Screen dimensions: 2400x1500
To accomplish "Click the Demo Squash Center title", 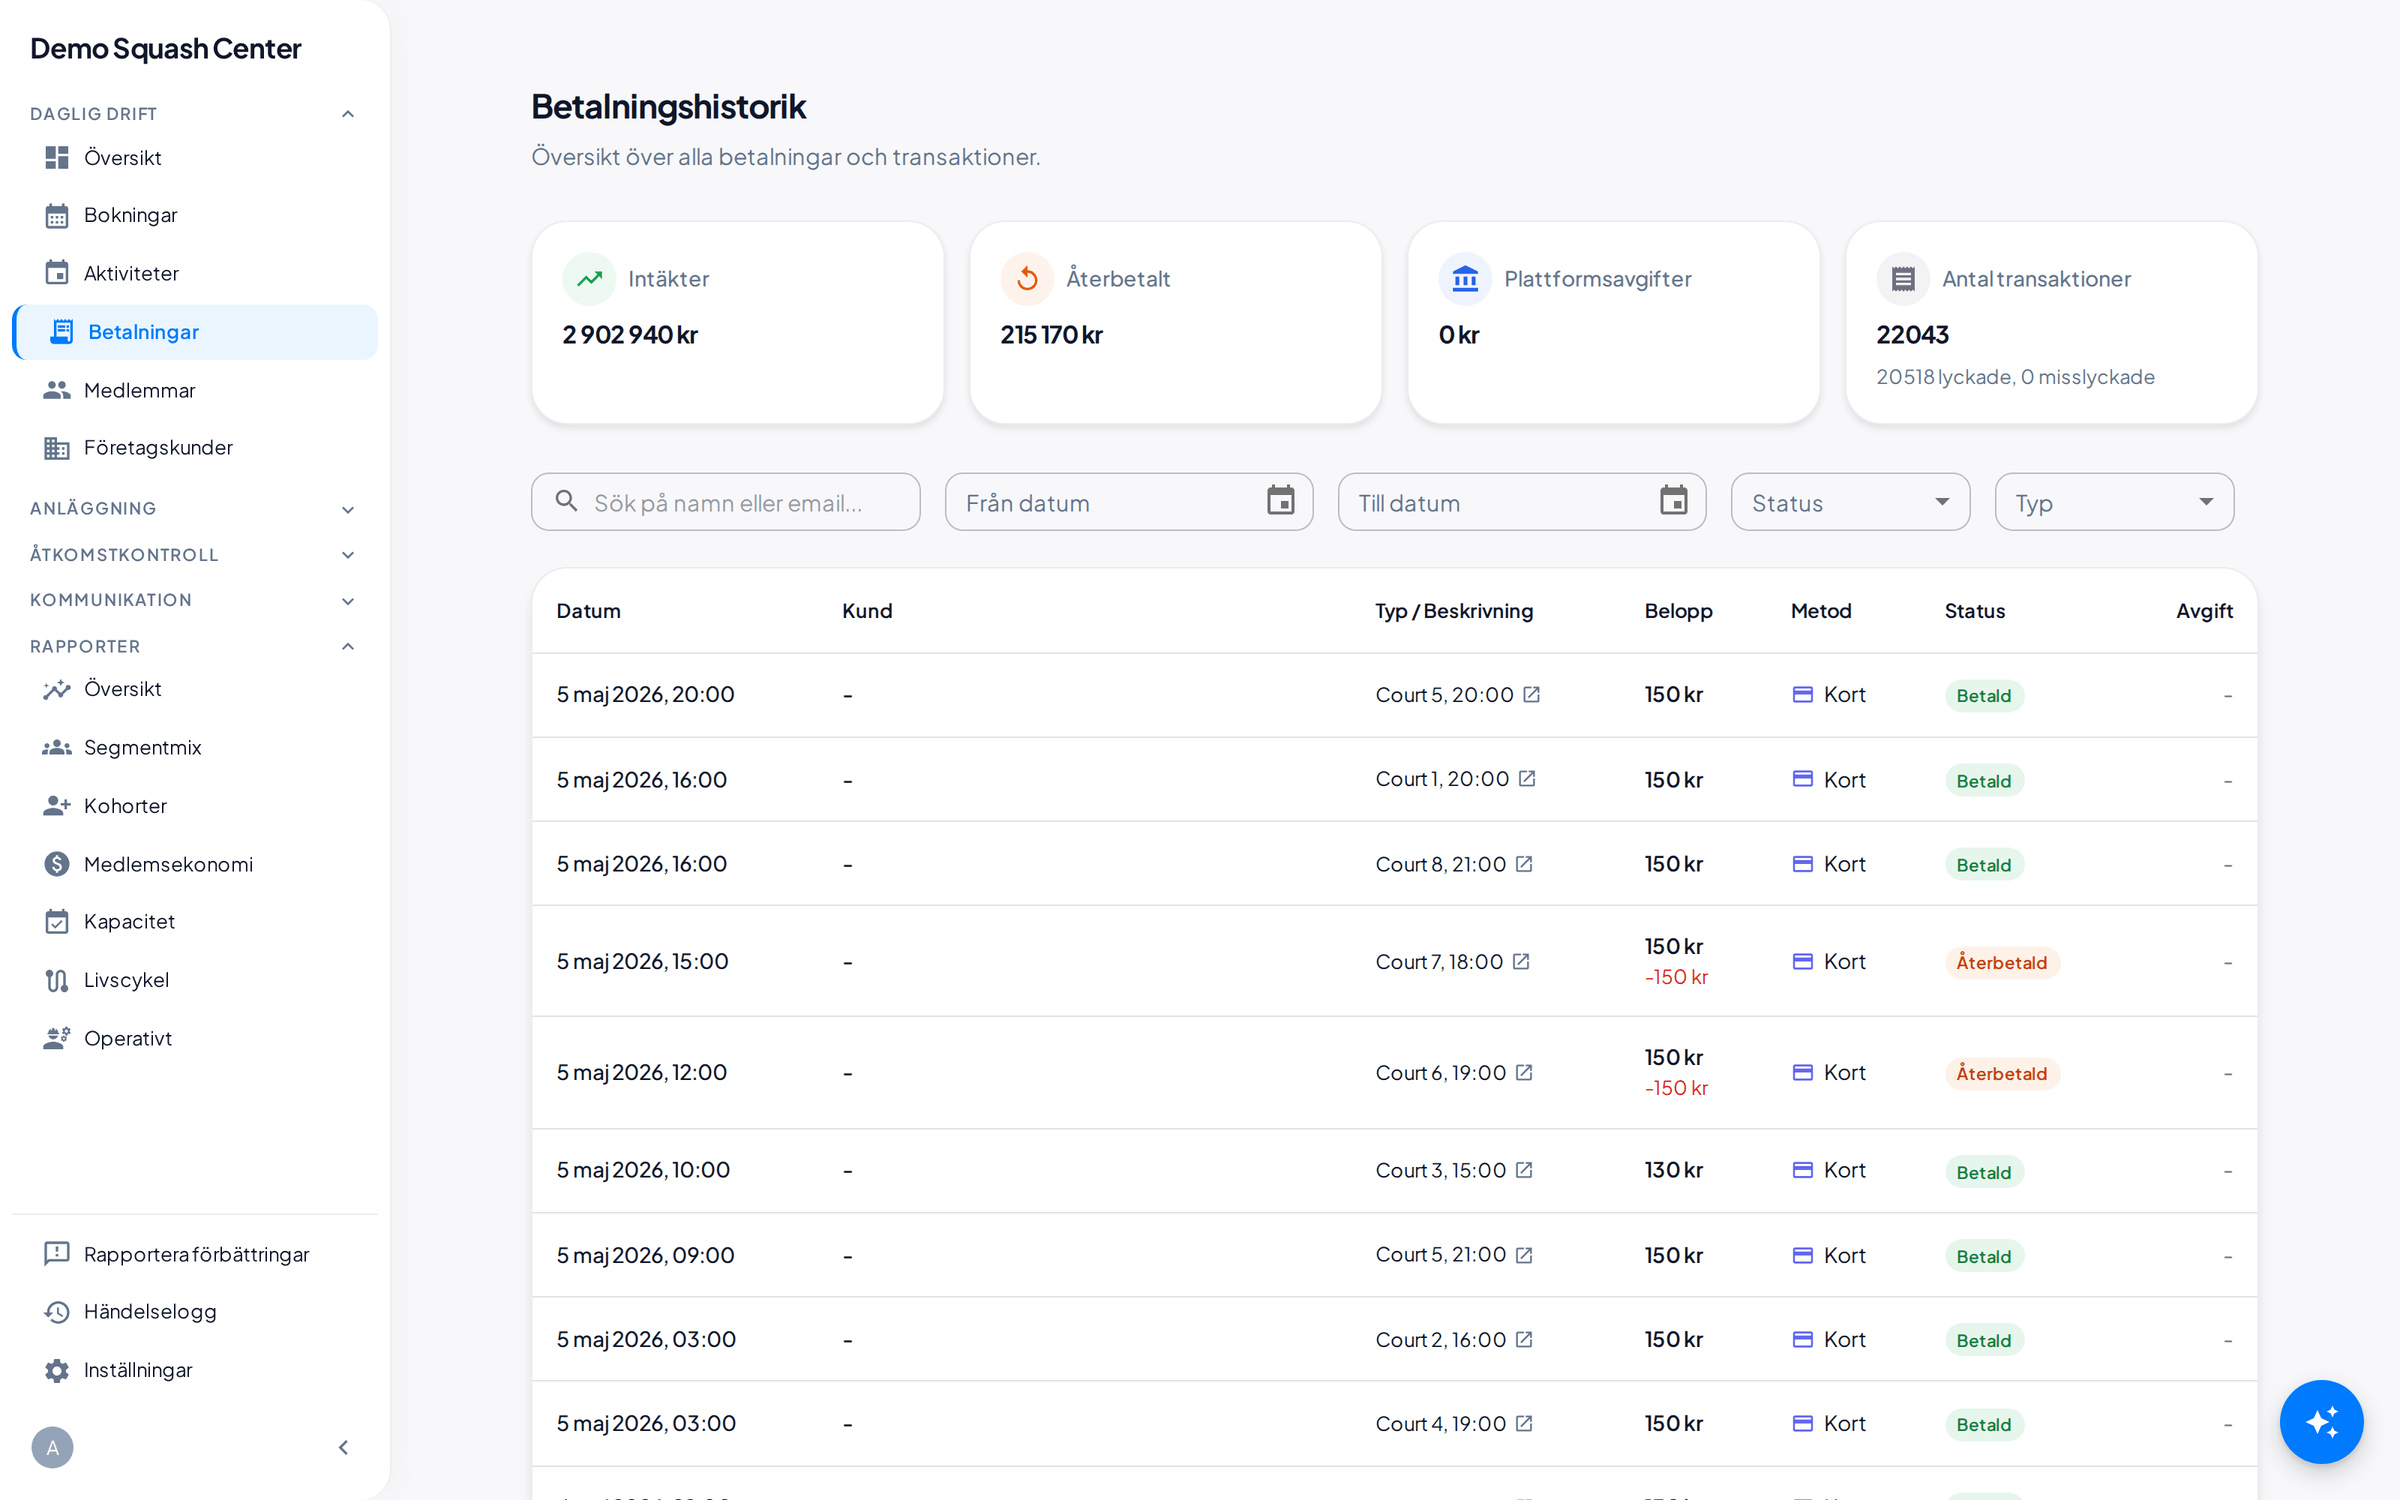I will tap(165, 48).
